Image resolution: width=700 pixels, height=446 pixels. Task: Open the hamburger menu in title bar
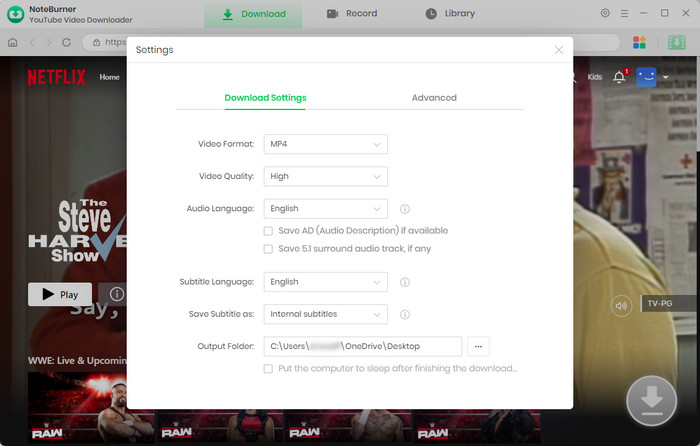625,14
